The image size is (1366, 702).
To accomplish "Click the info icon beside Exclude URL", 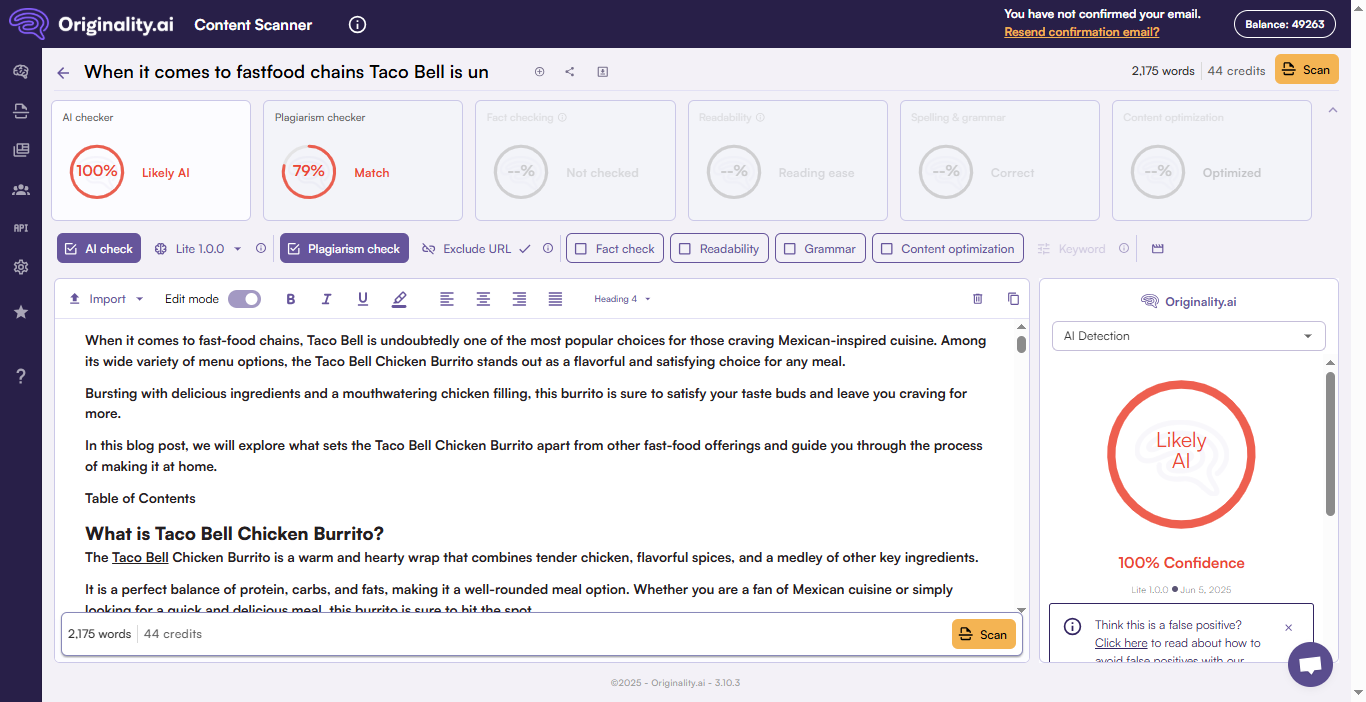I will (x=548, y=248).
